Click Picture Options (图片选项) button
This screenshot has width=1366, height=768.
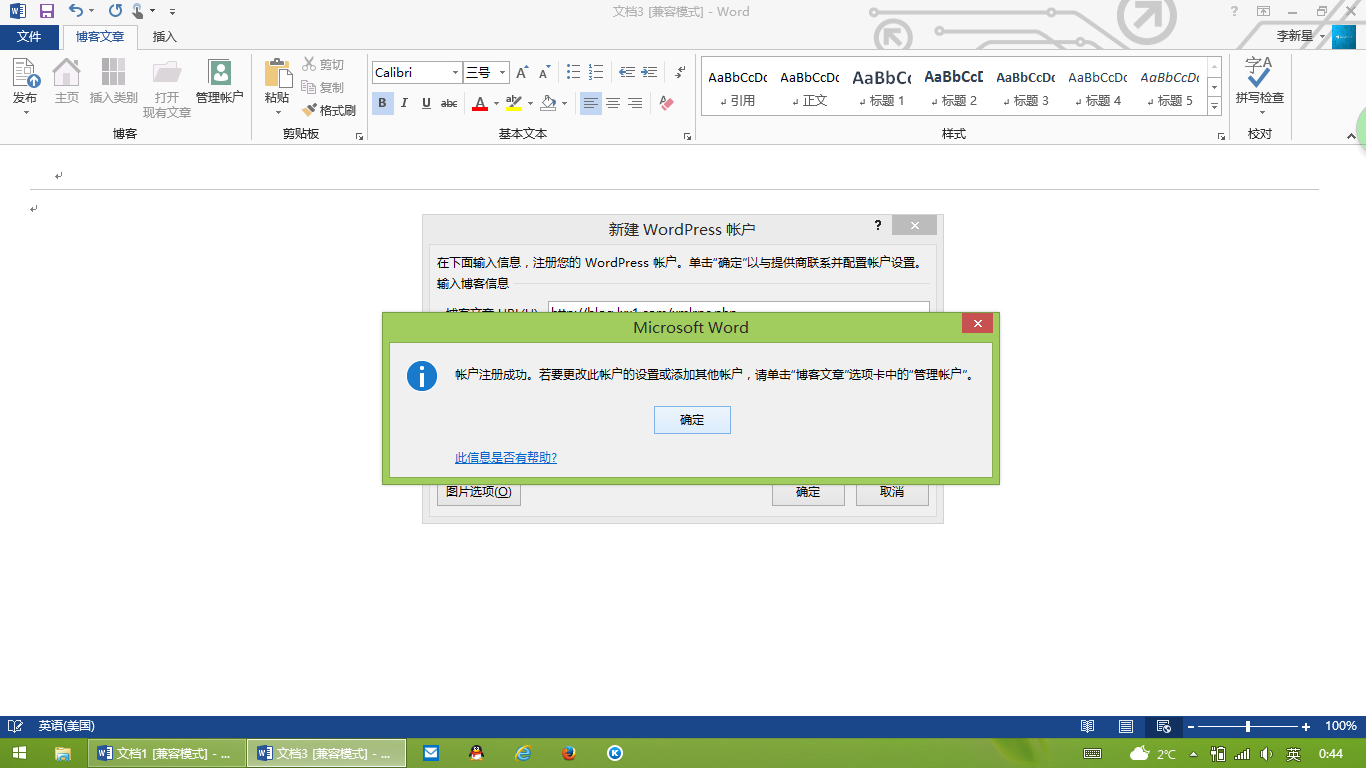click(x=479, y=492)
